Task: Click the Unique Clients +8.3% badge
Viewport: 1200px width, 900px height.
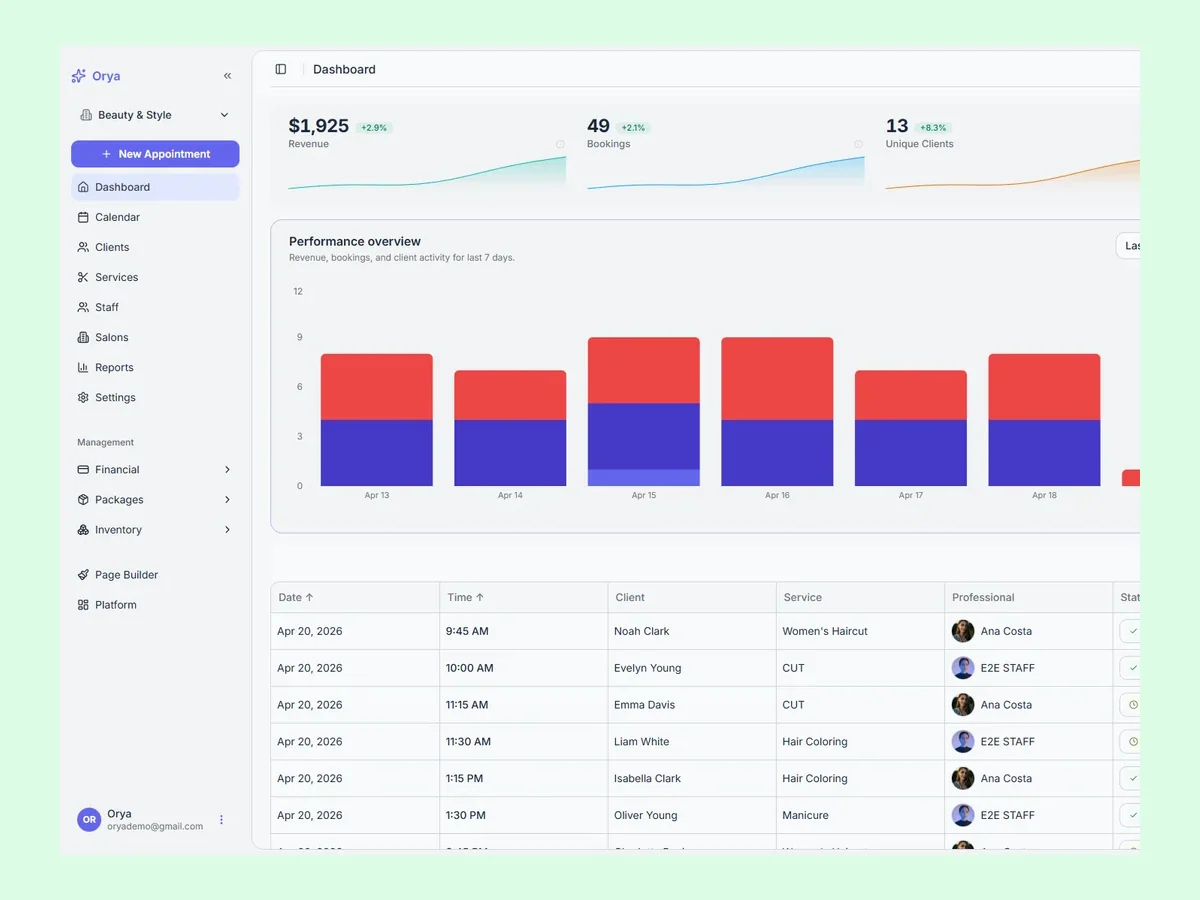Action: [x=932, y=128]
